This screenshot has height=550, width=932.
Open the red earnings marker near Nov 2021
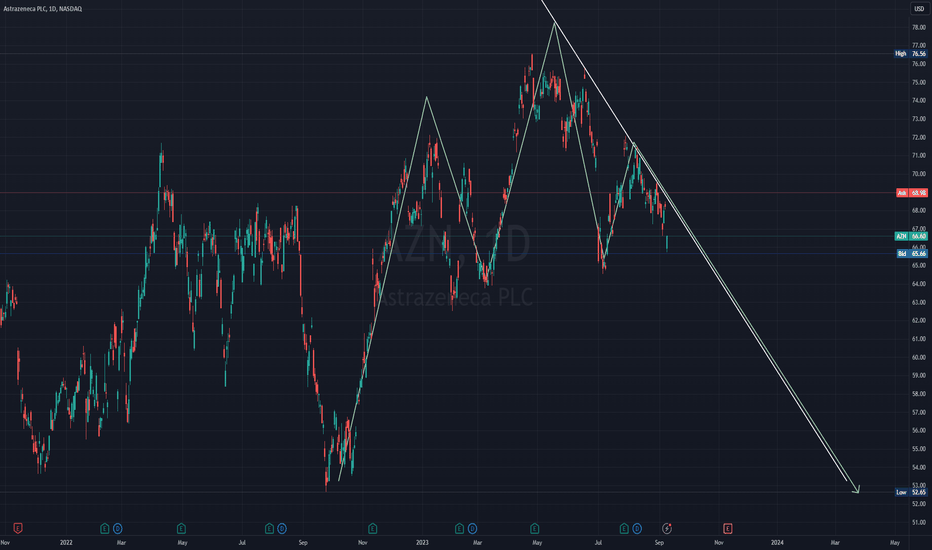click(18, 528)
